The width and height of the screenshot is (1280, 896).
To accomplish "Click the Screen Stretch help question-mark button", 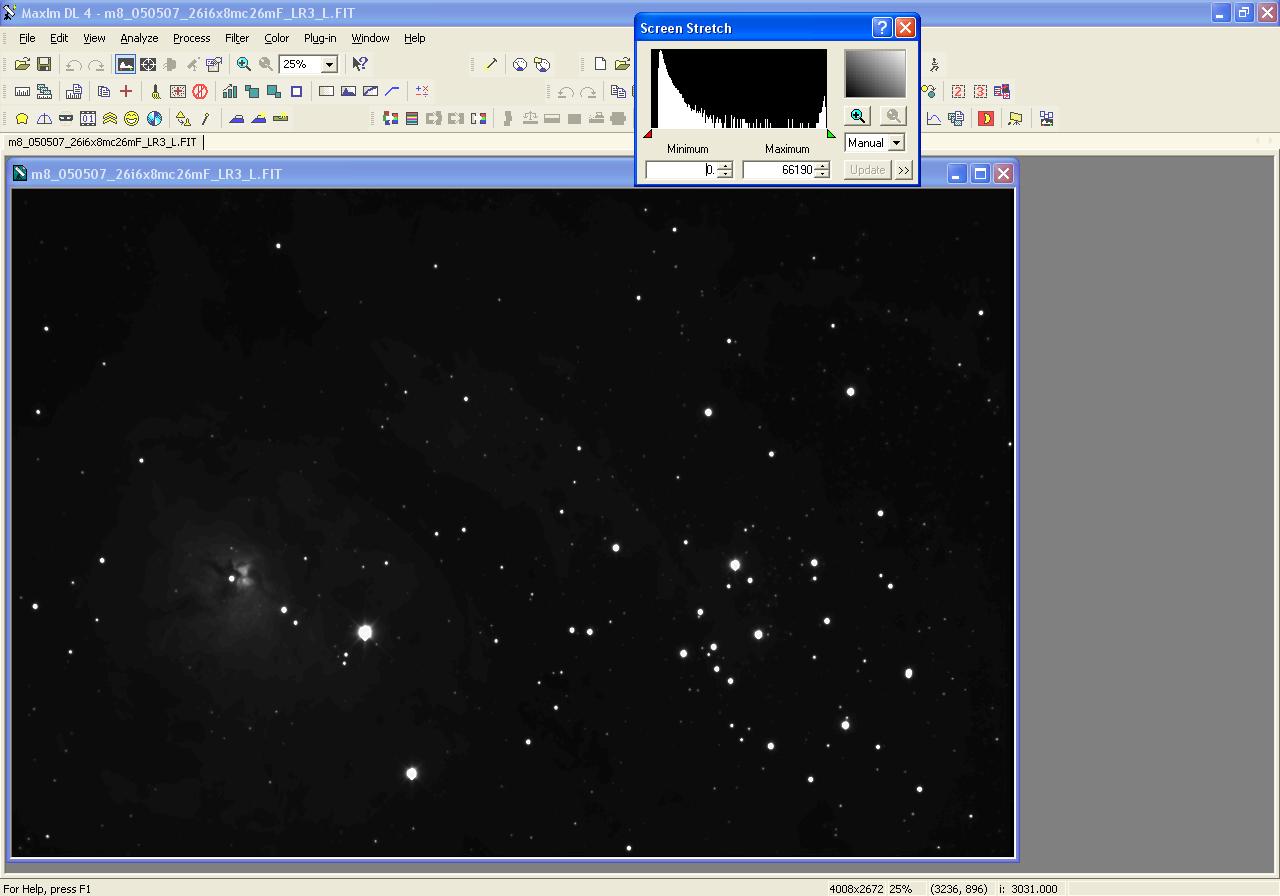I will (x=881, y=28).
